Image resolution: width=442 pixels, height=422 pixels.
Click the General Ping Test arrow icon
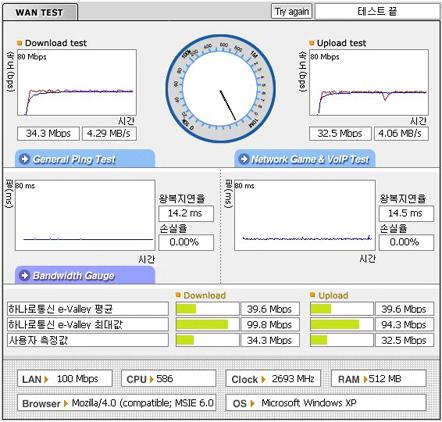(24, 159)
